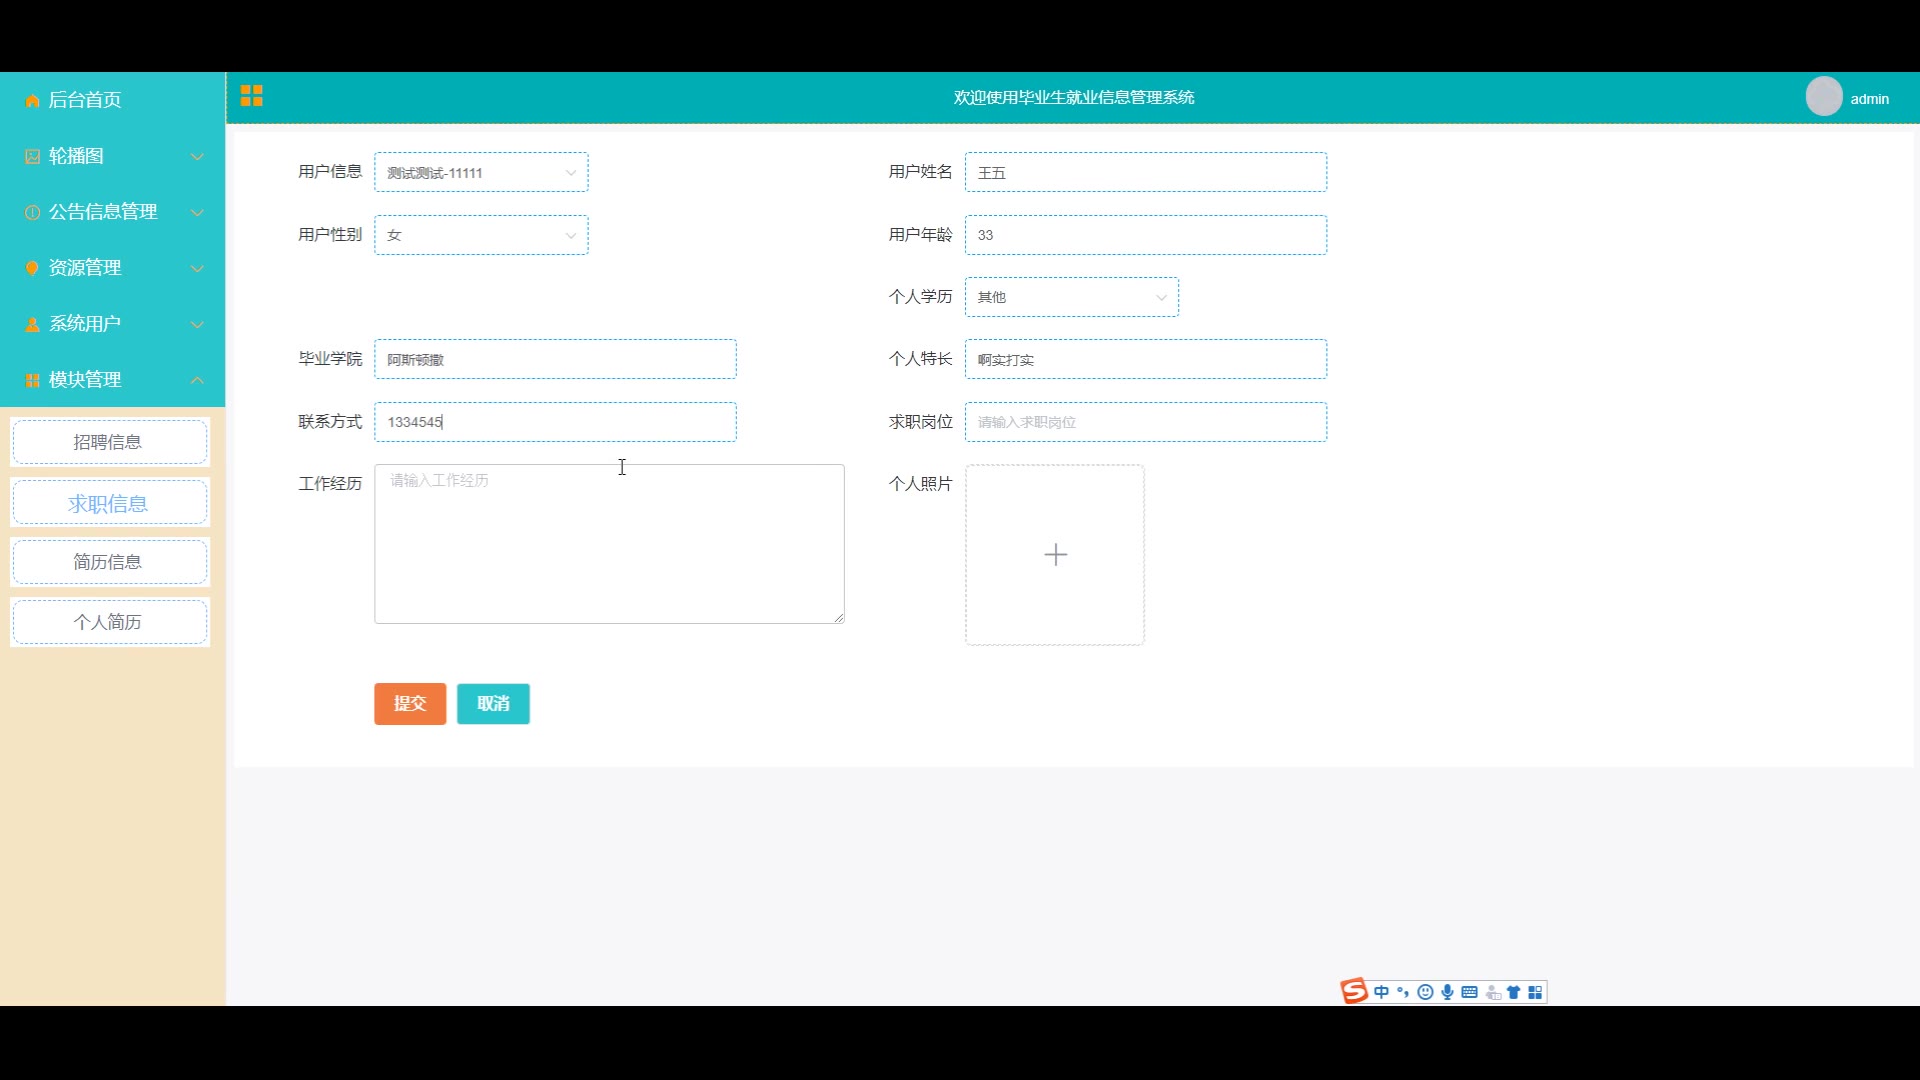Expand the 轮播图 sidebar menu
This screenshot has width=1920, height=1080.
click(x=112, y=156)
